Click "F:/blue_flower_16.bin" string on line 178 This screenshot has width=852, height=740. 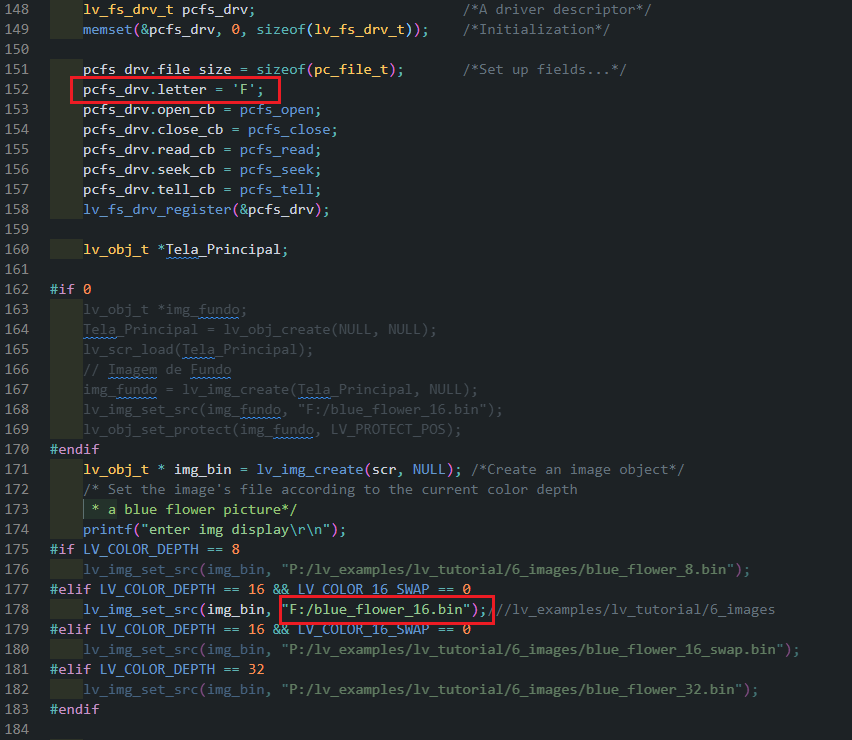point(375,609)
